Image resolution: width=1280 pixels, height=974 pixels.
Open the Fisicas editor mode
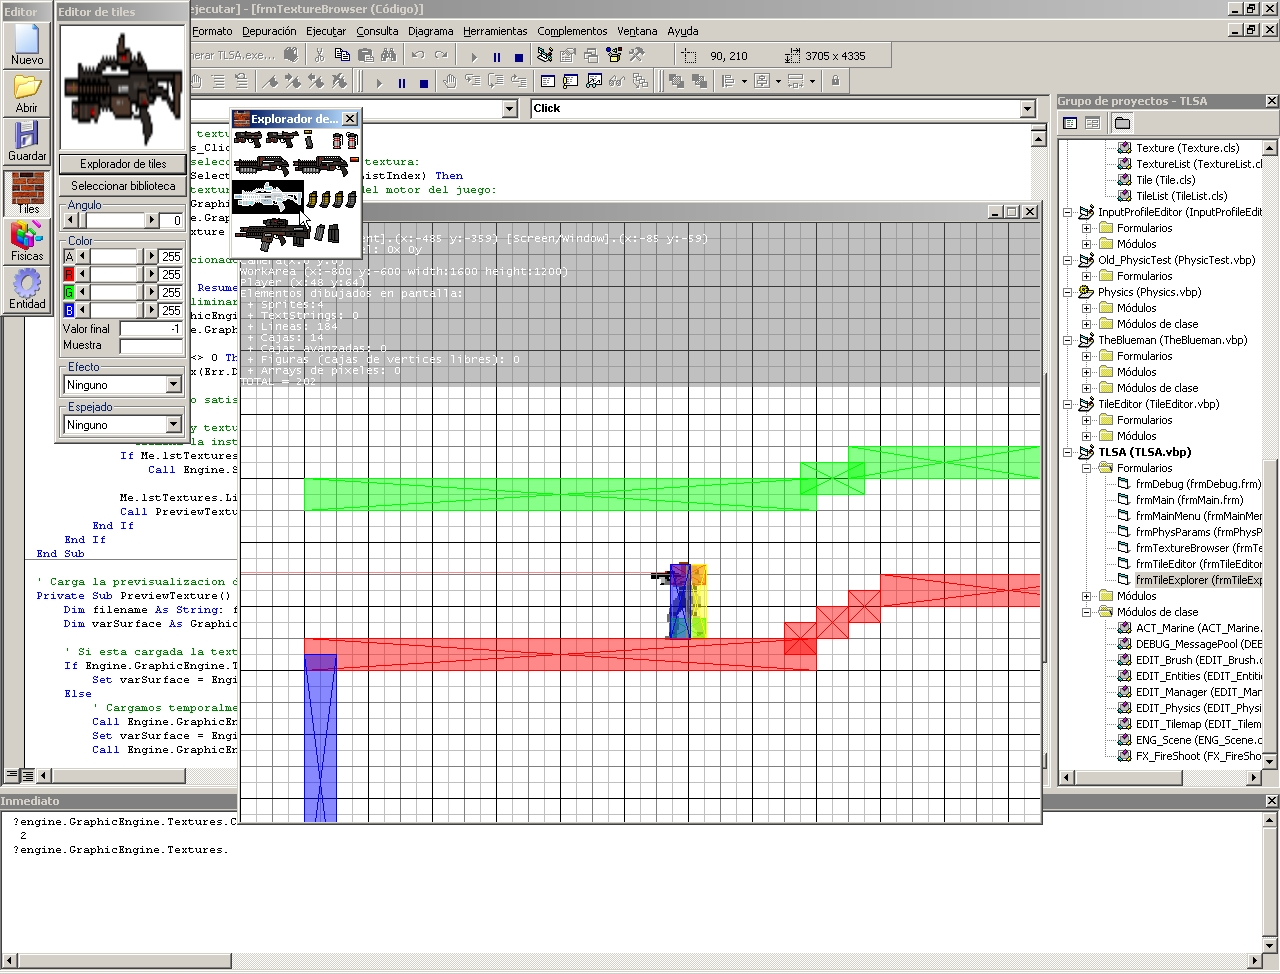click(27, 241)
